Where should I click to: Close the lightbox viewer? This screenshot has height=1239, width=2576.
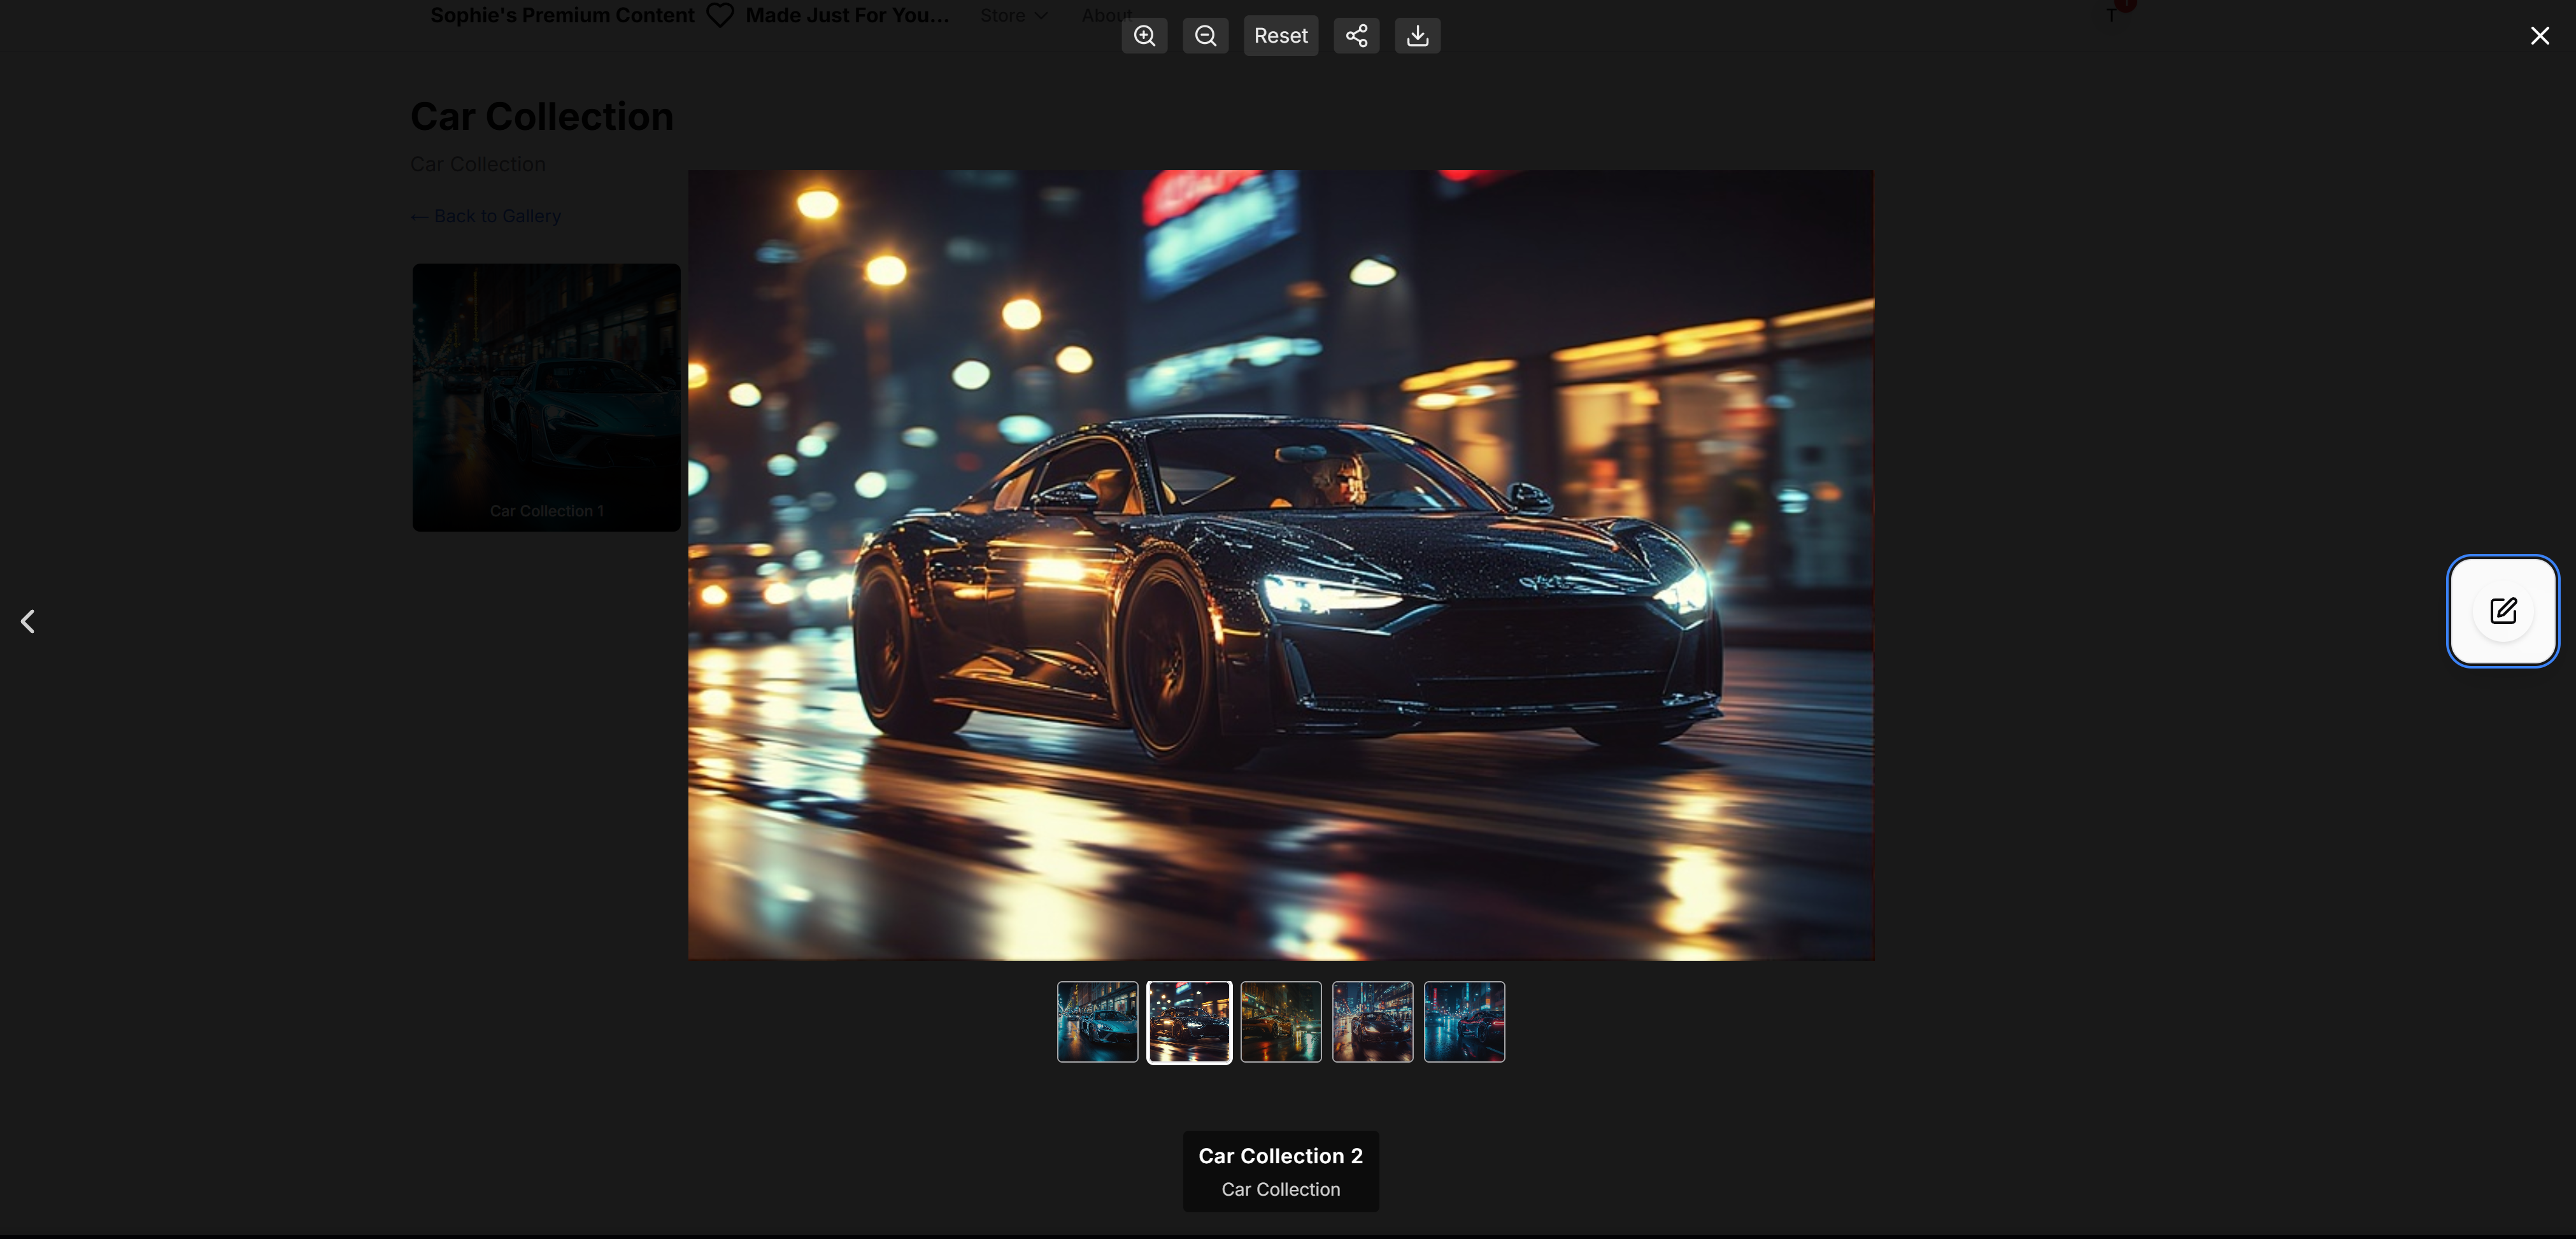point(2539,36)
